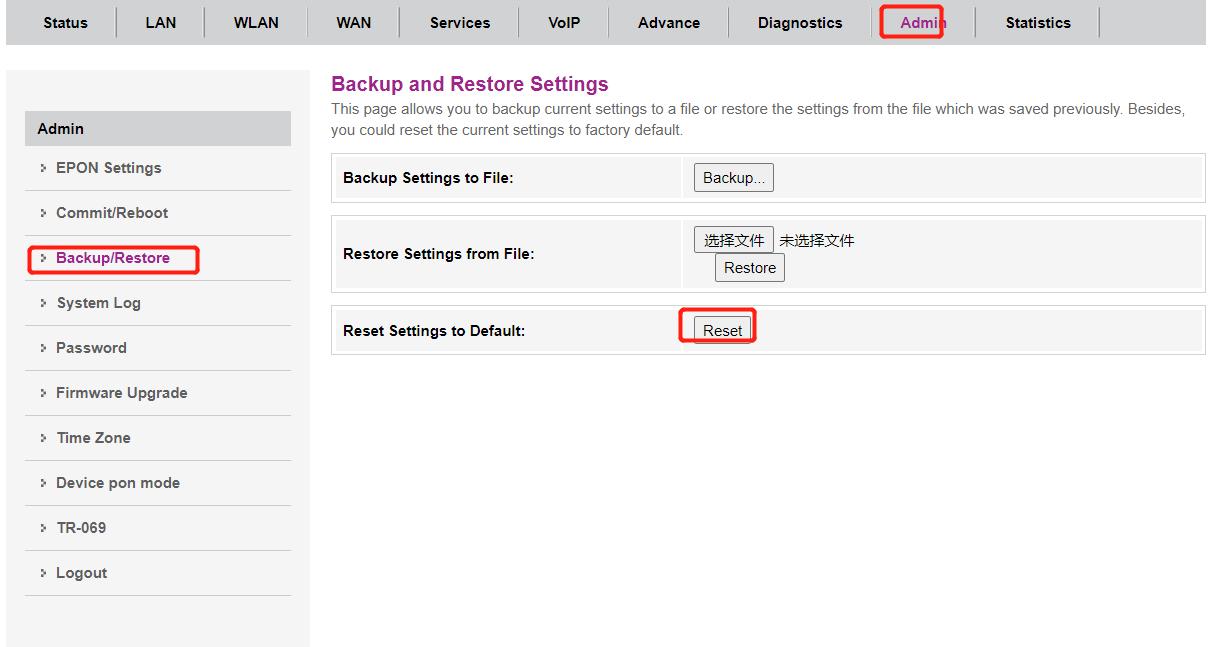Screen dimensions: 1210x647
Task: Open the Status tab
Action: pos(65,23)
